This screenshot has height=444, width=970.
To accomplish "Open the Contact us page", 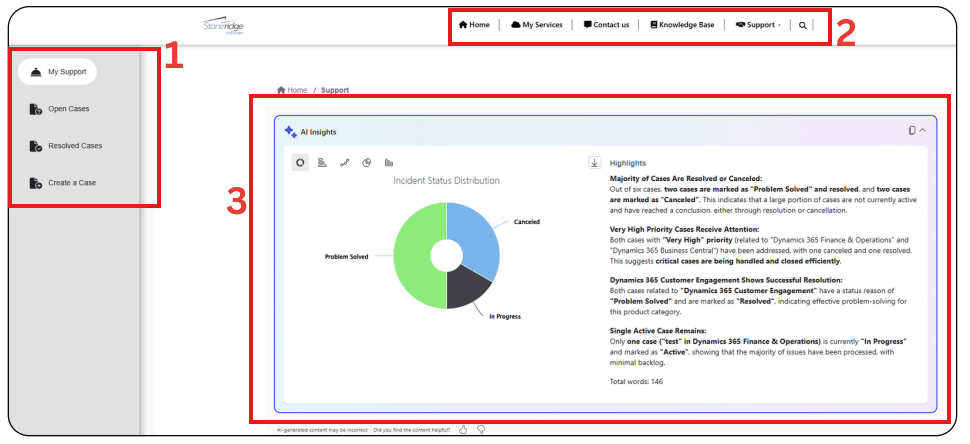I will click(x=606, y=25).
